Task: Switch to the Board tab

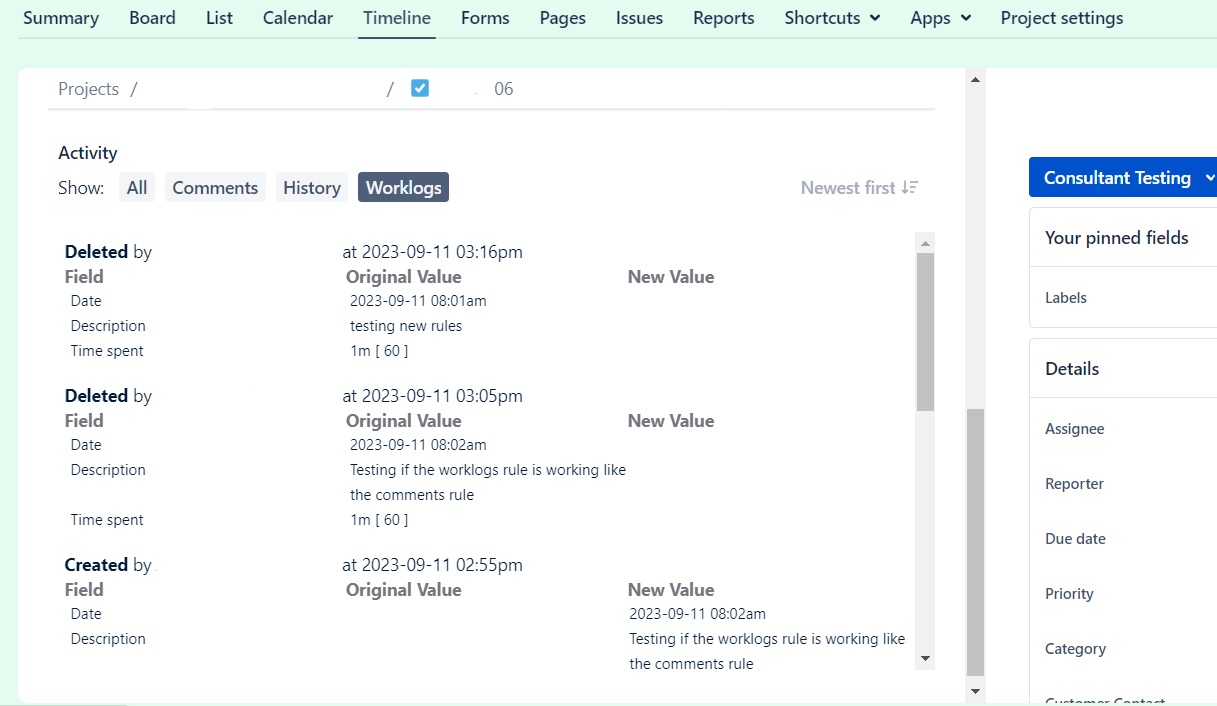Action: pyautogui.click(x=152, y=17)
